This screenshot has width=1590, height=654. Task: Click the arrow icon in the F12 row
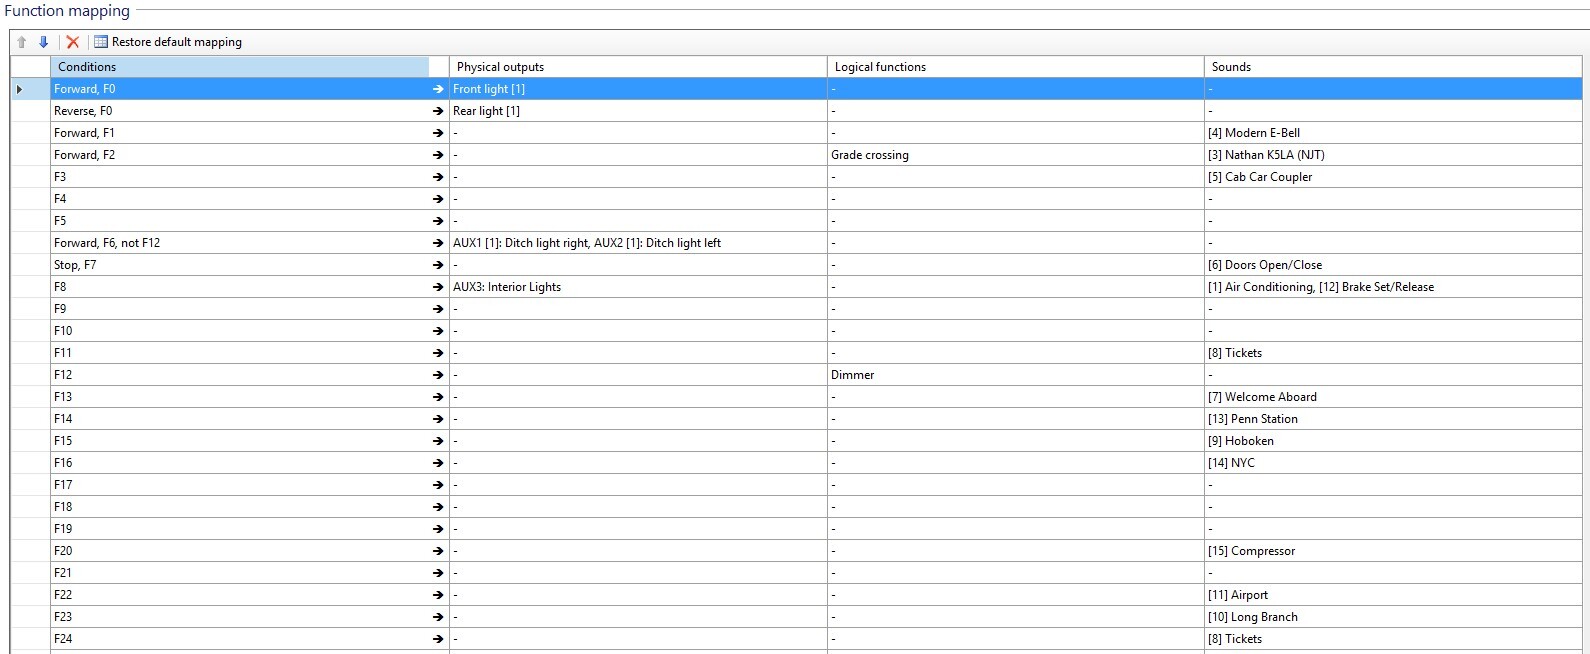tap(437, 375)
